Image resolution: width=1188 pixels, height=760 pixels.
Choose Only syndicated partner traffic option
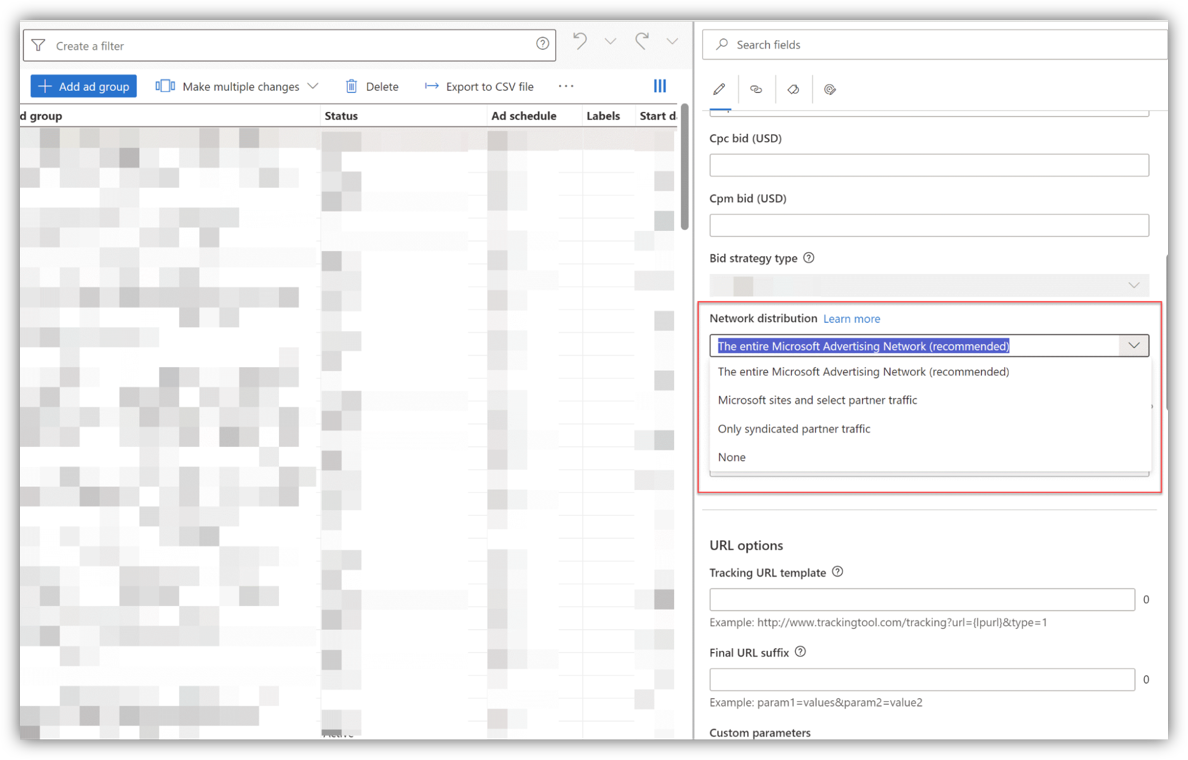pos(794,429)
